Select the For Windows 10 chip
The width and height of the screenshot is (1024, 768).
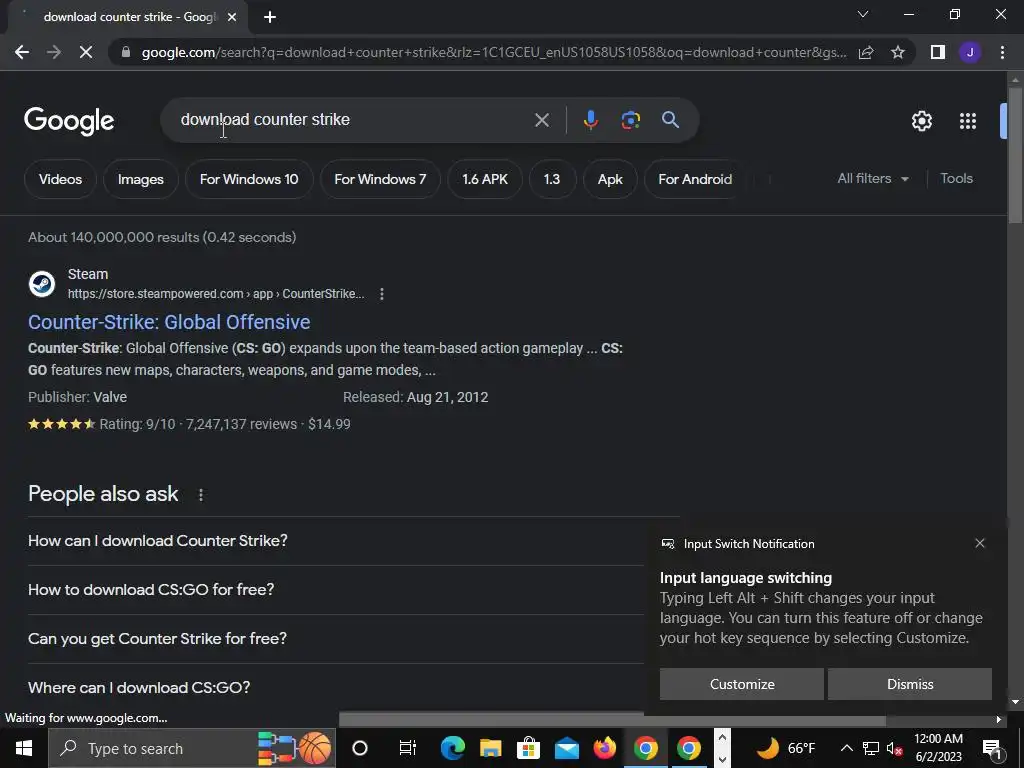point(249,180)
